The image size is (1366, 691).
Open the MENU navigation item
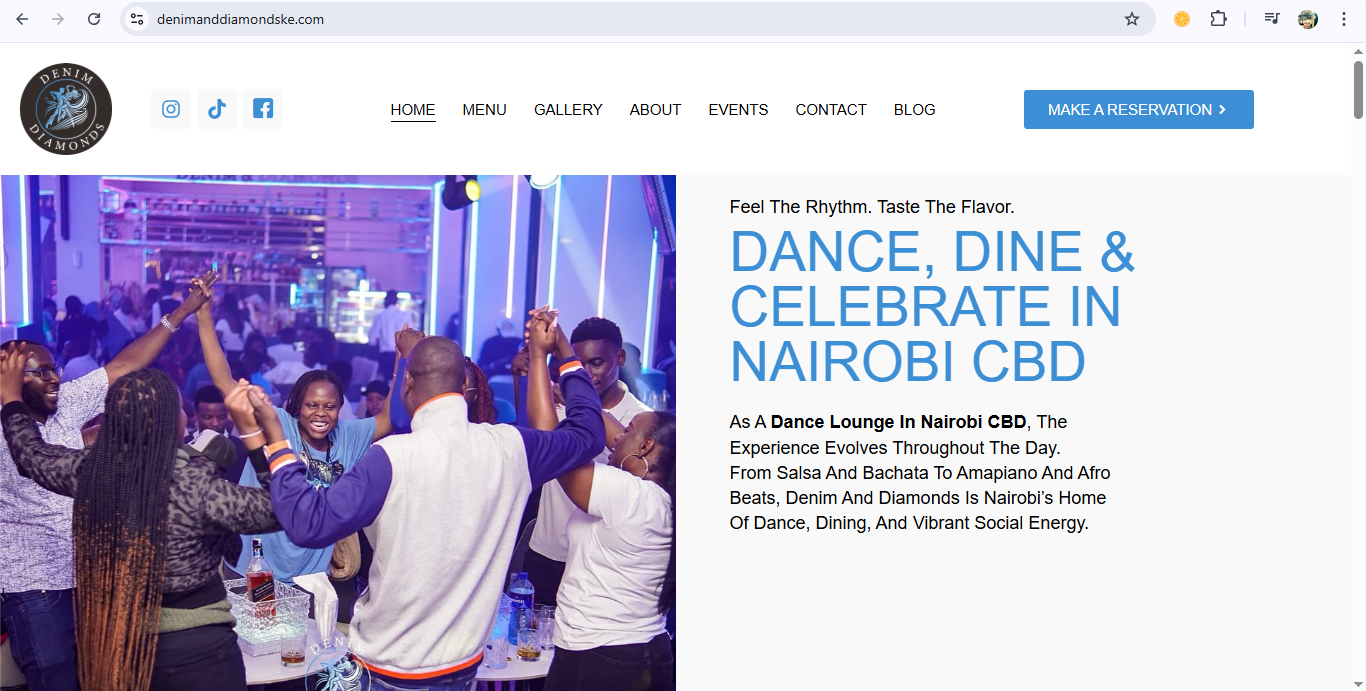484,110
